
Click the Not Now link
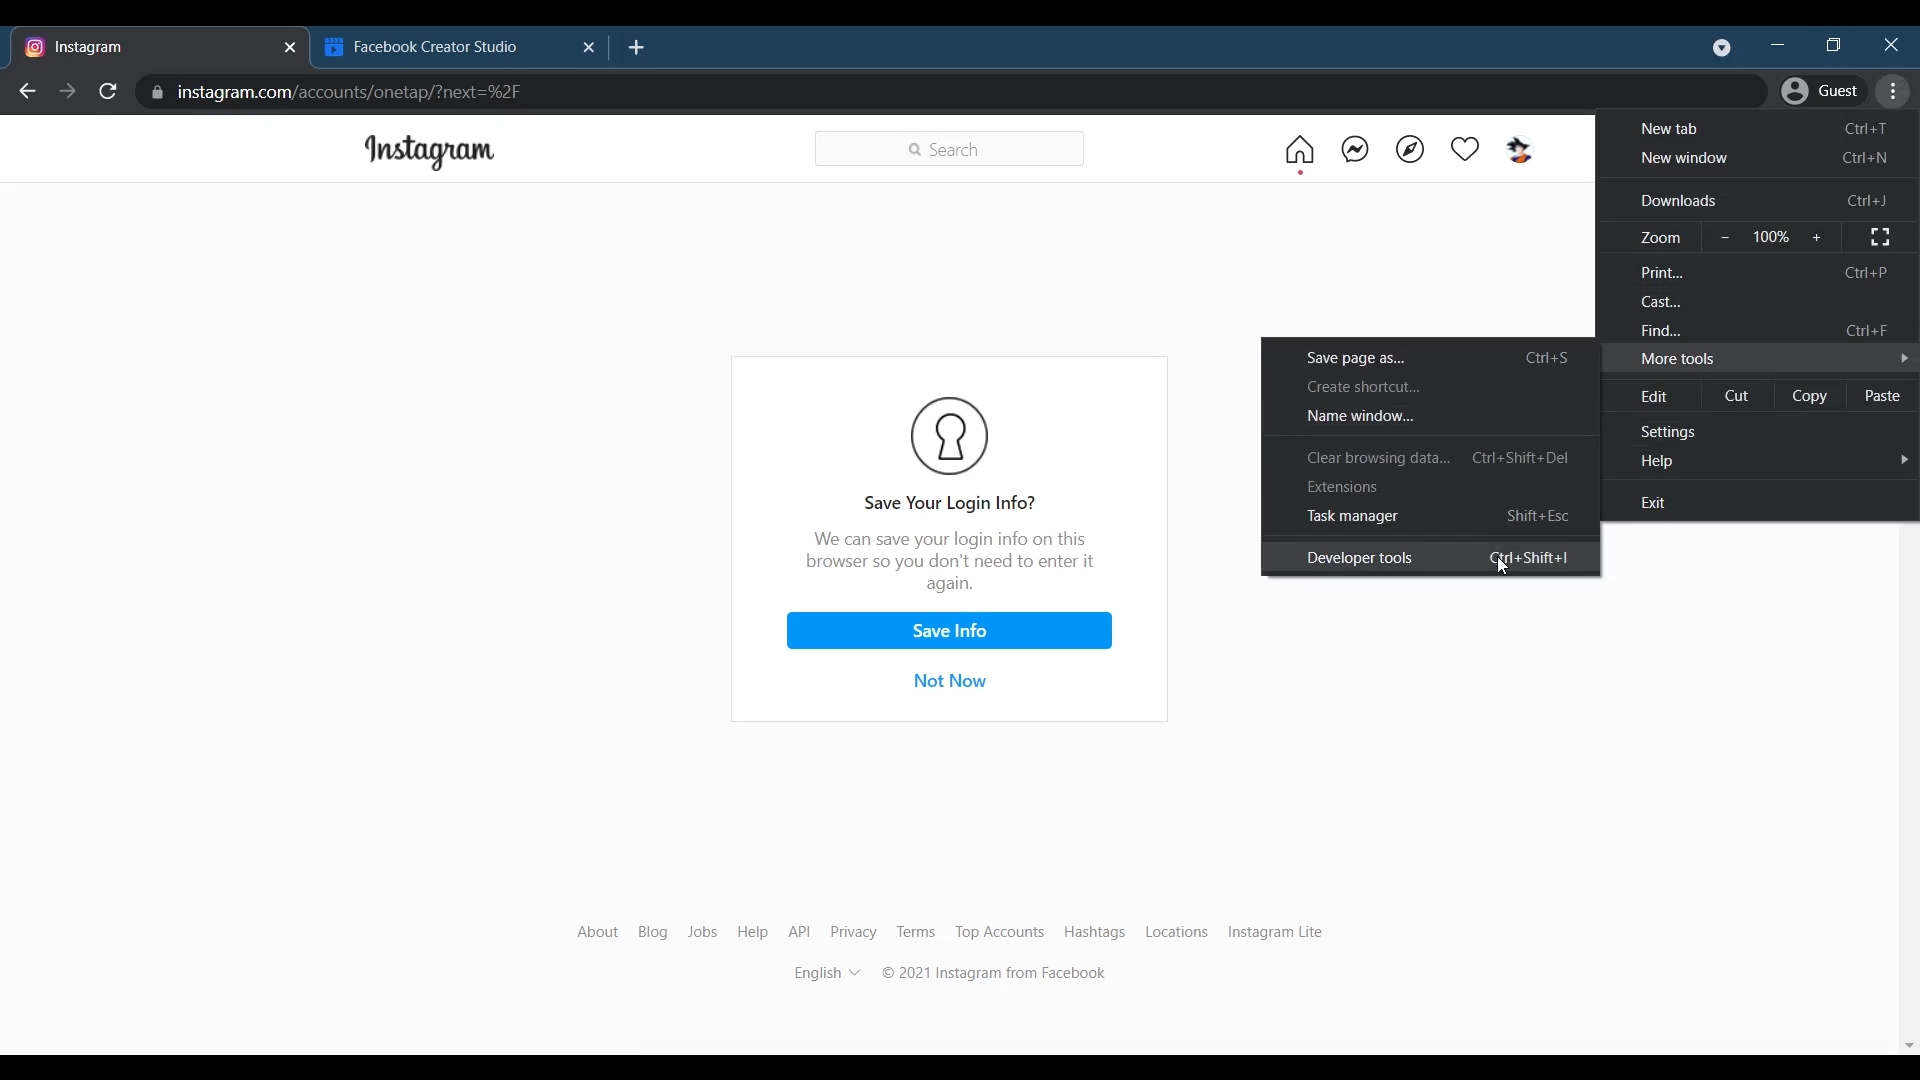click(949, 682)
